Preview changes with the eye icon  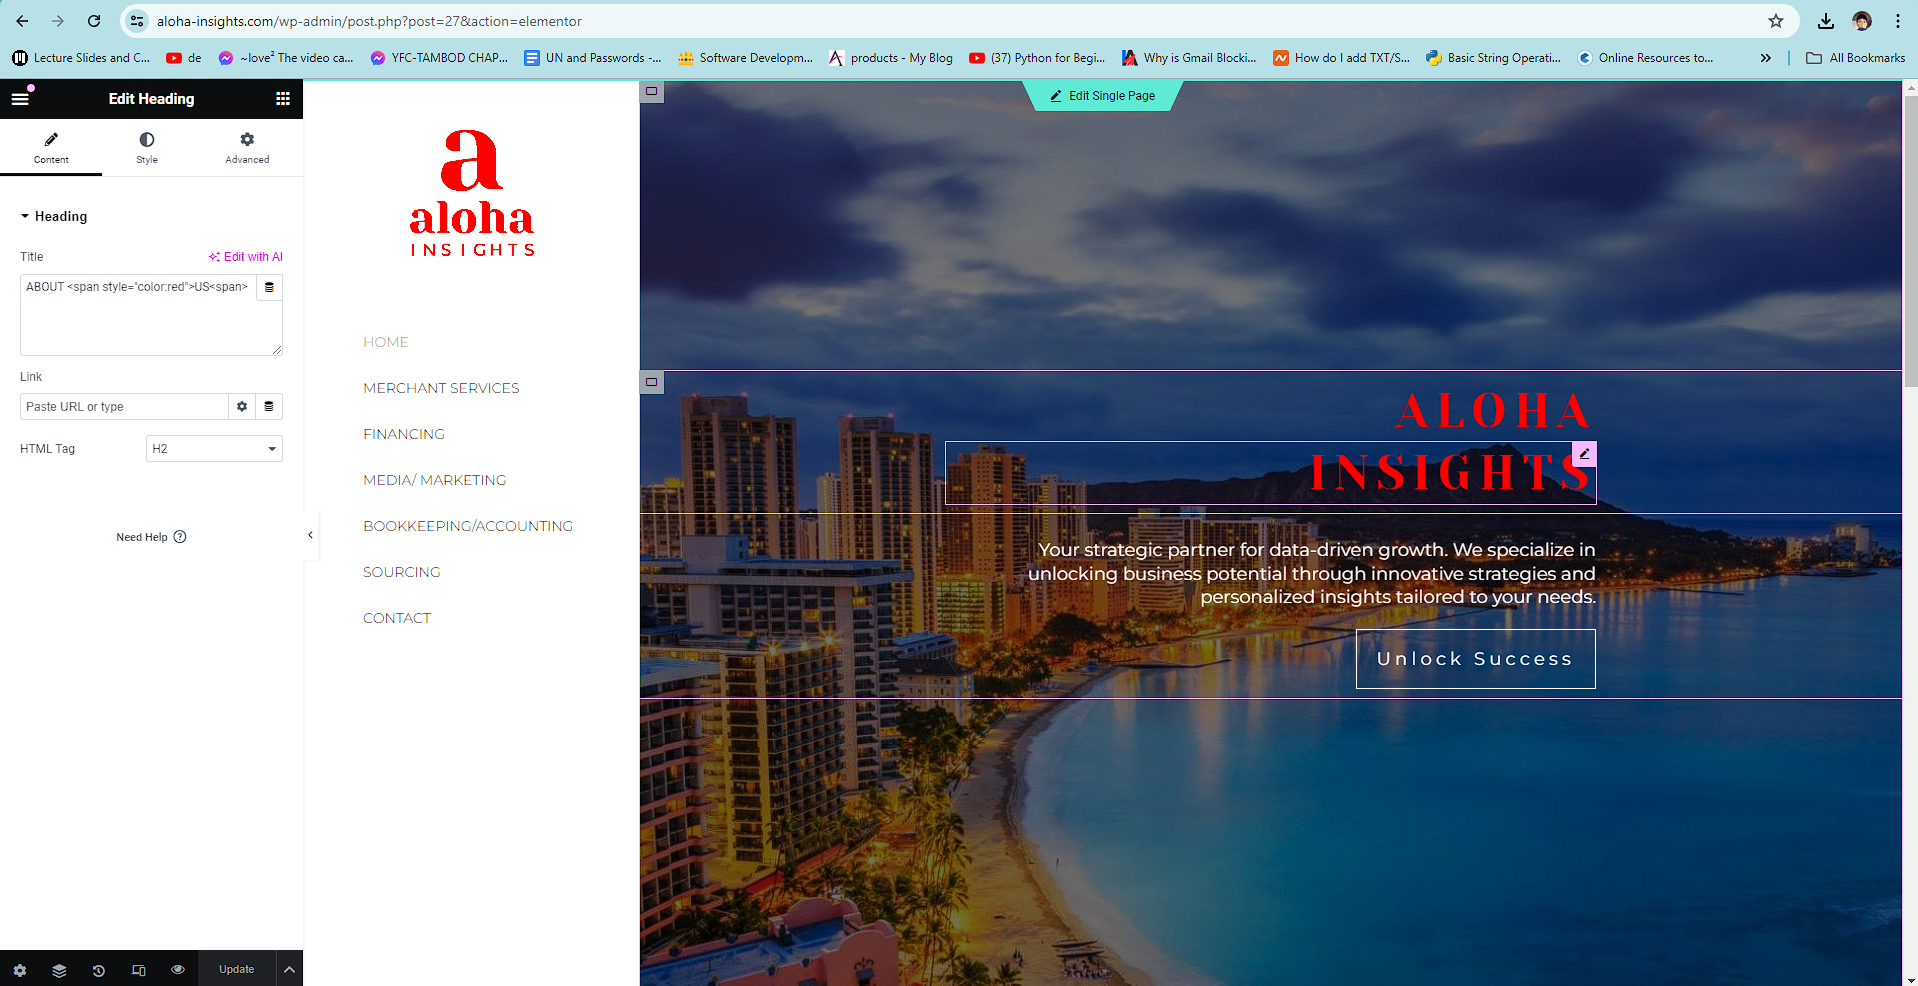pos(178,970)
